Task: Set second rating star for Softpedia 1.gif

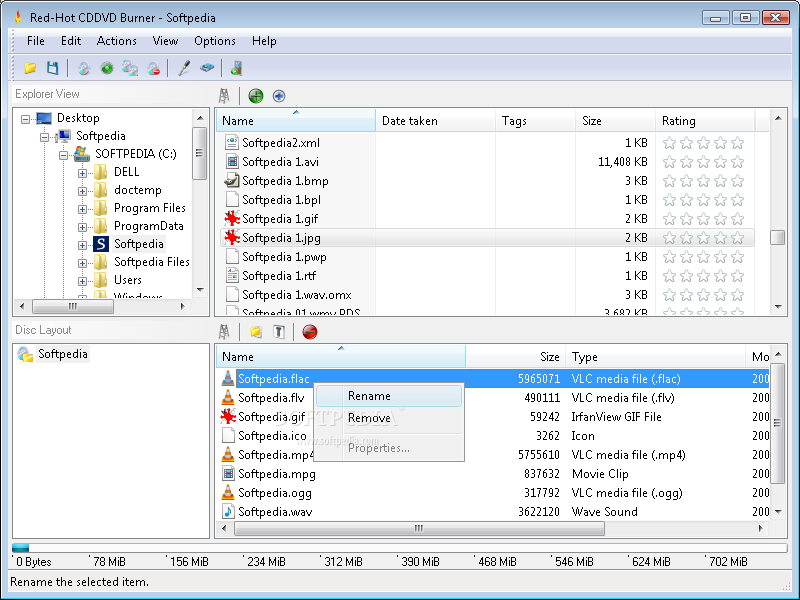Action: pyautogui.click(x=686, y=219)
